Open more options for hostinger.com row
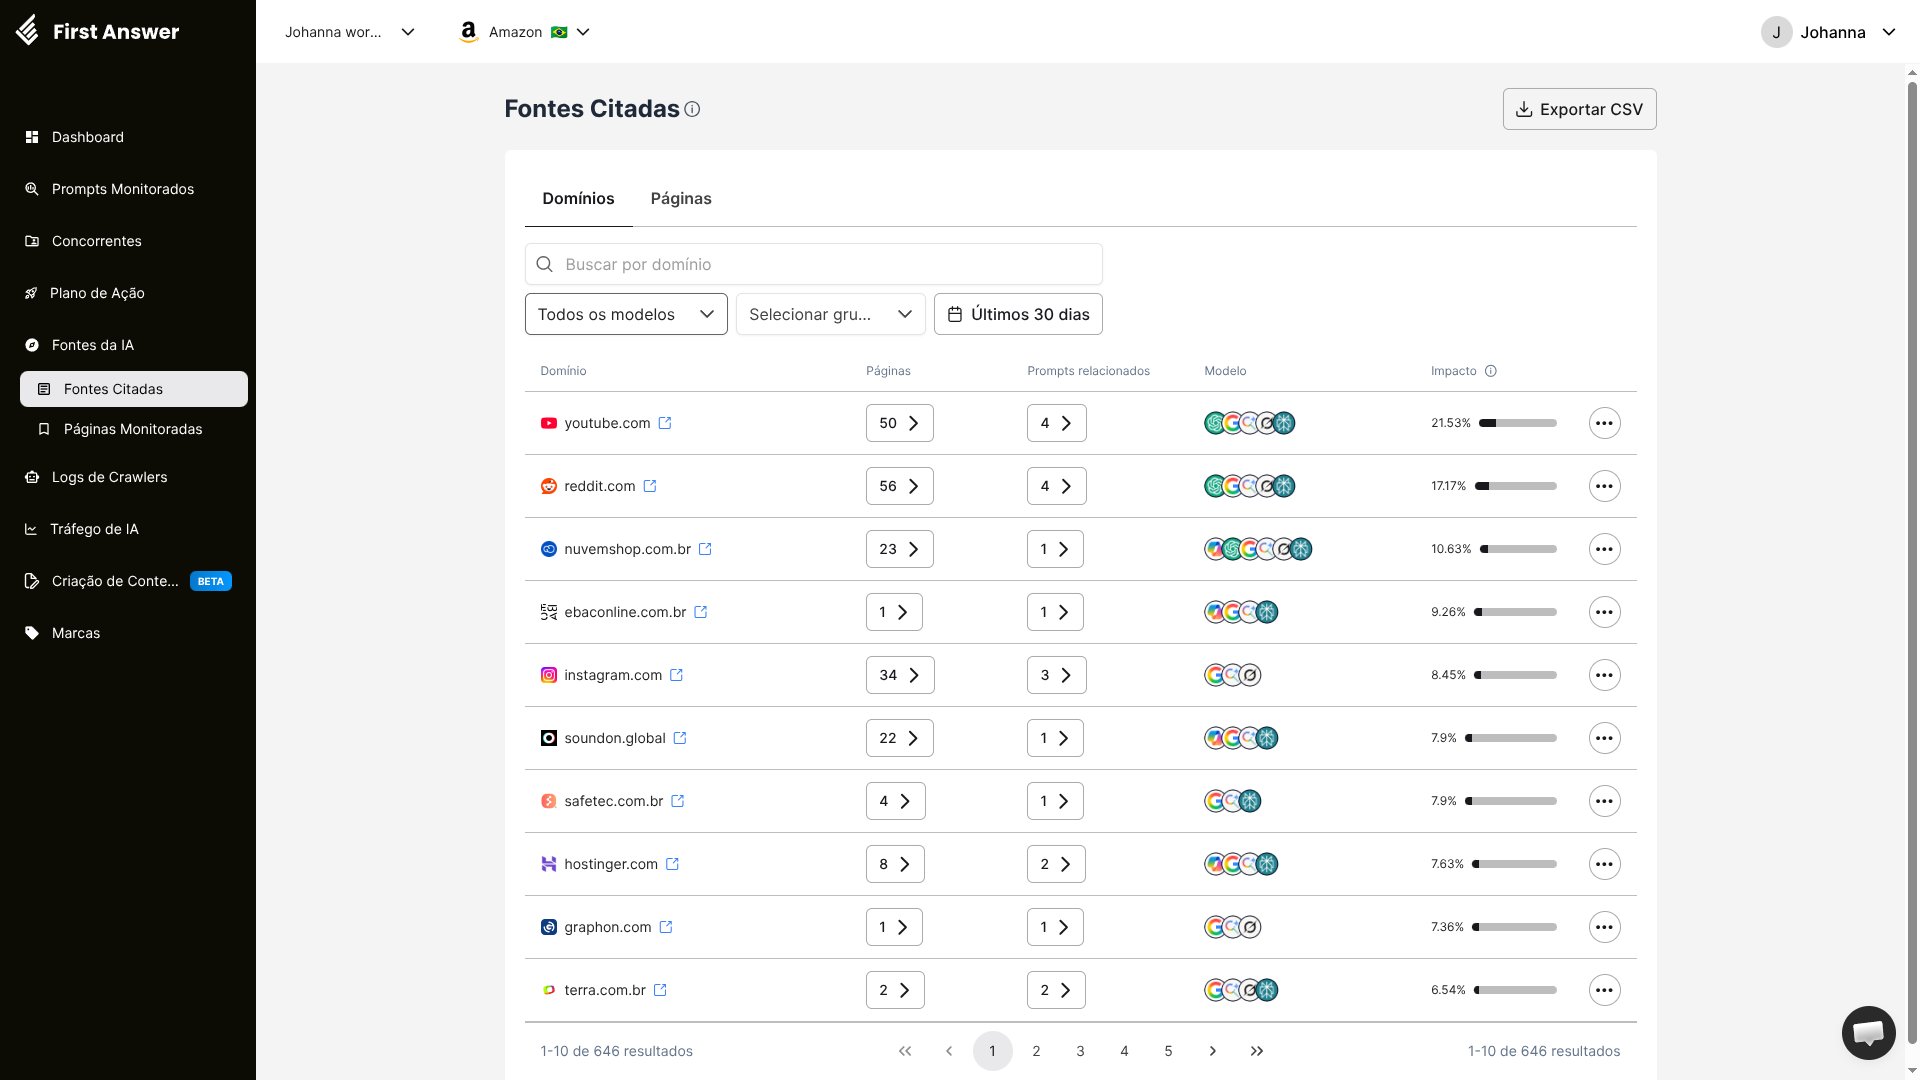Image resolution: width=1920 pixels, height=1080 pixels. [1604, 864]
